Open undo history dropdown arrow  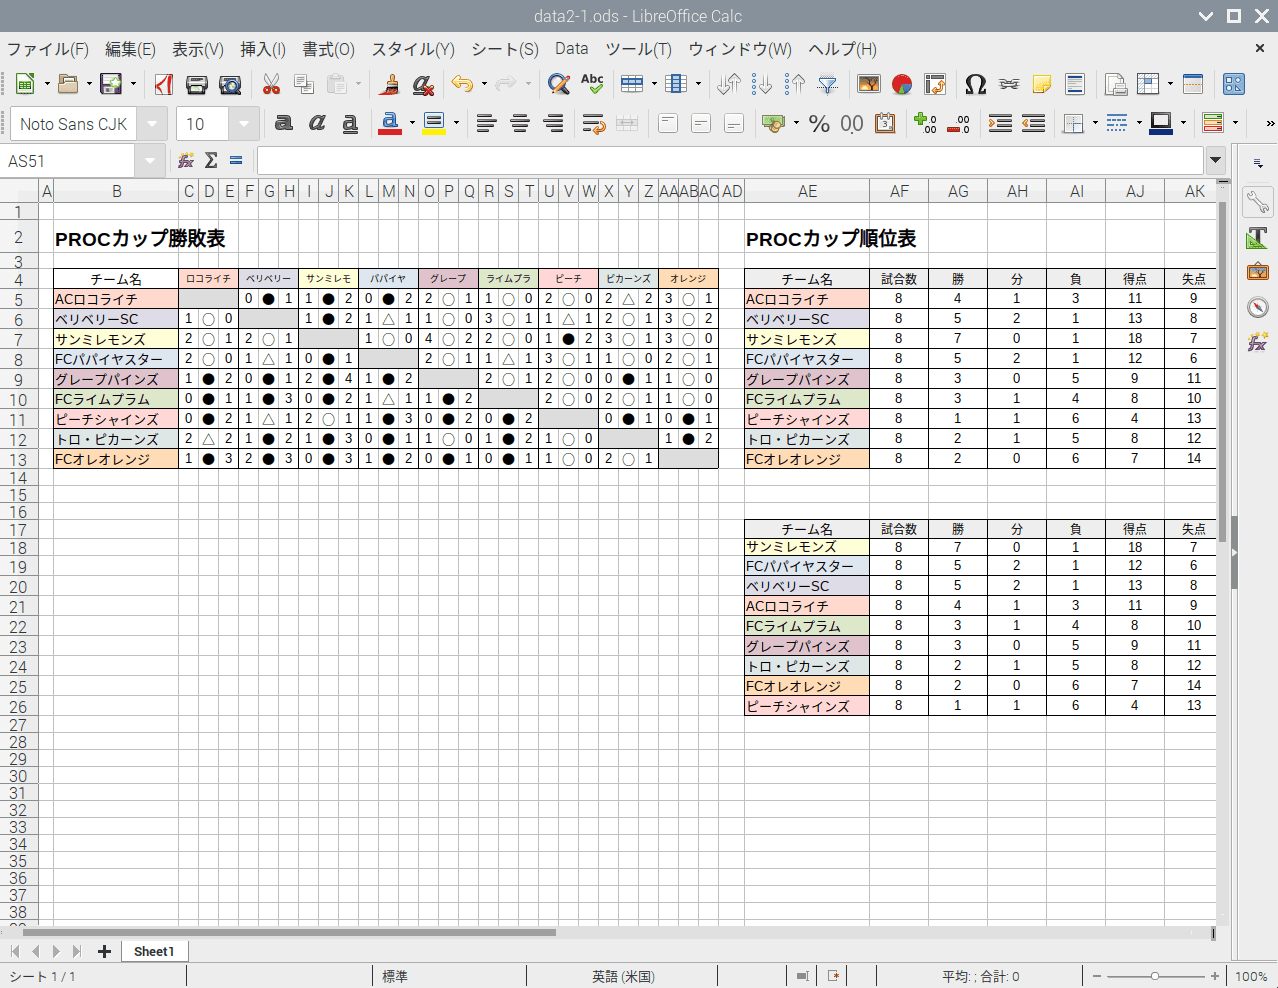[484, 85]
